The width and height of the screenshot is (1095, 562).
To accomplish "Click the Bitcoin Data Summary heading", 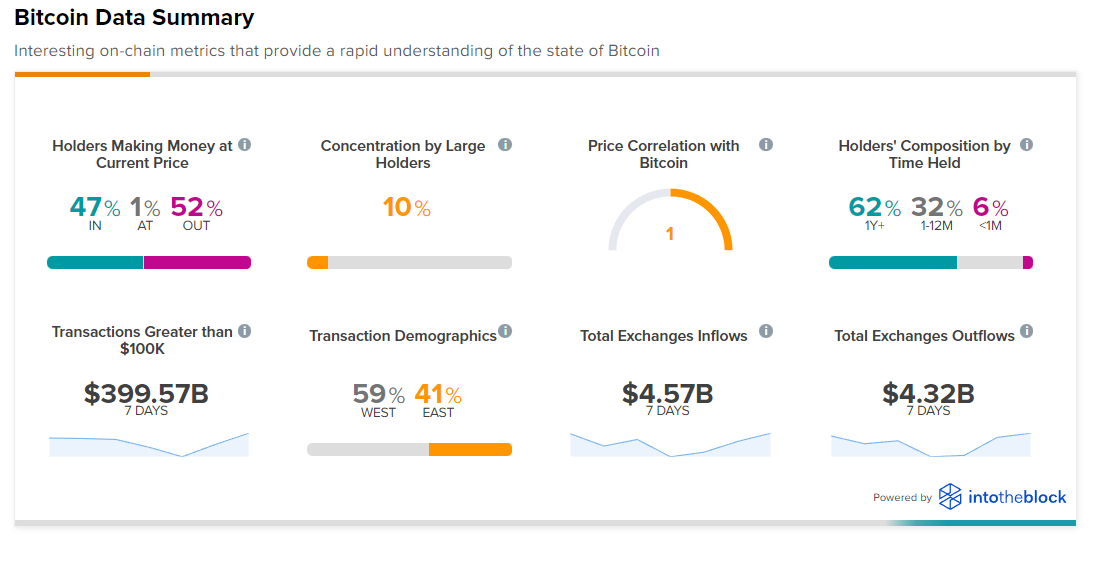I will (134, 18).
